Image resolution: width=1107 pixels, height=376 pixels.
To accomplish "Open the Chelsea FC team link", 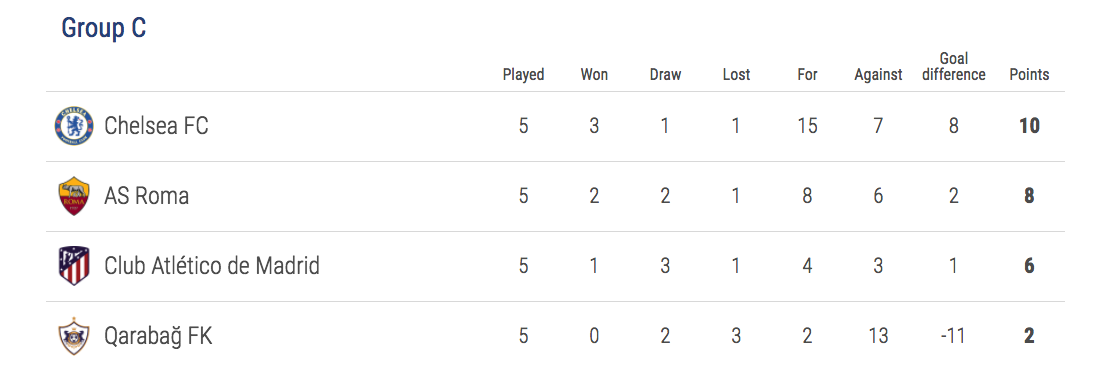I will [x=156, y=126].
